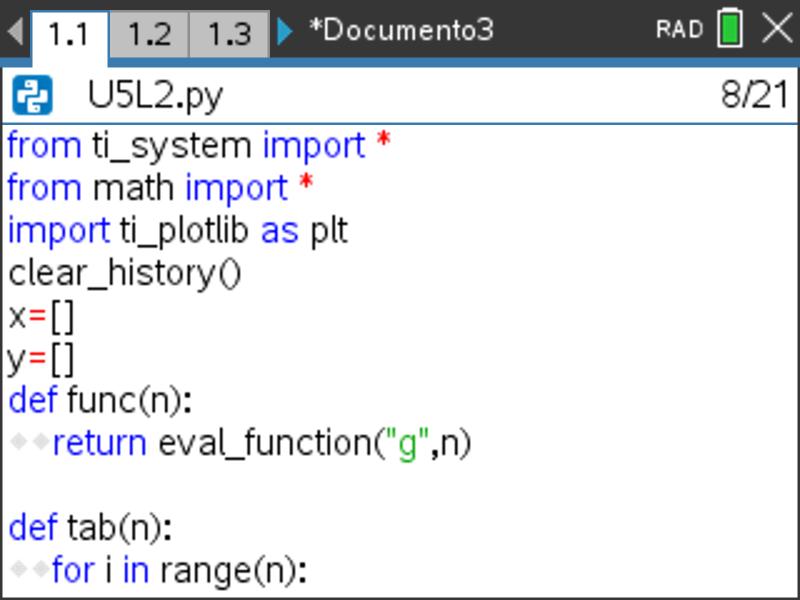Click the blue right arrow after tabs
The width and height of the screenshot is (800, 600).
[x=285, y=31]
